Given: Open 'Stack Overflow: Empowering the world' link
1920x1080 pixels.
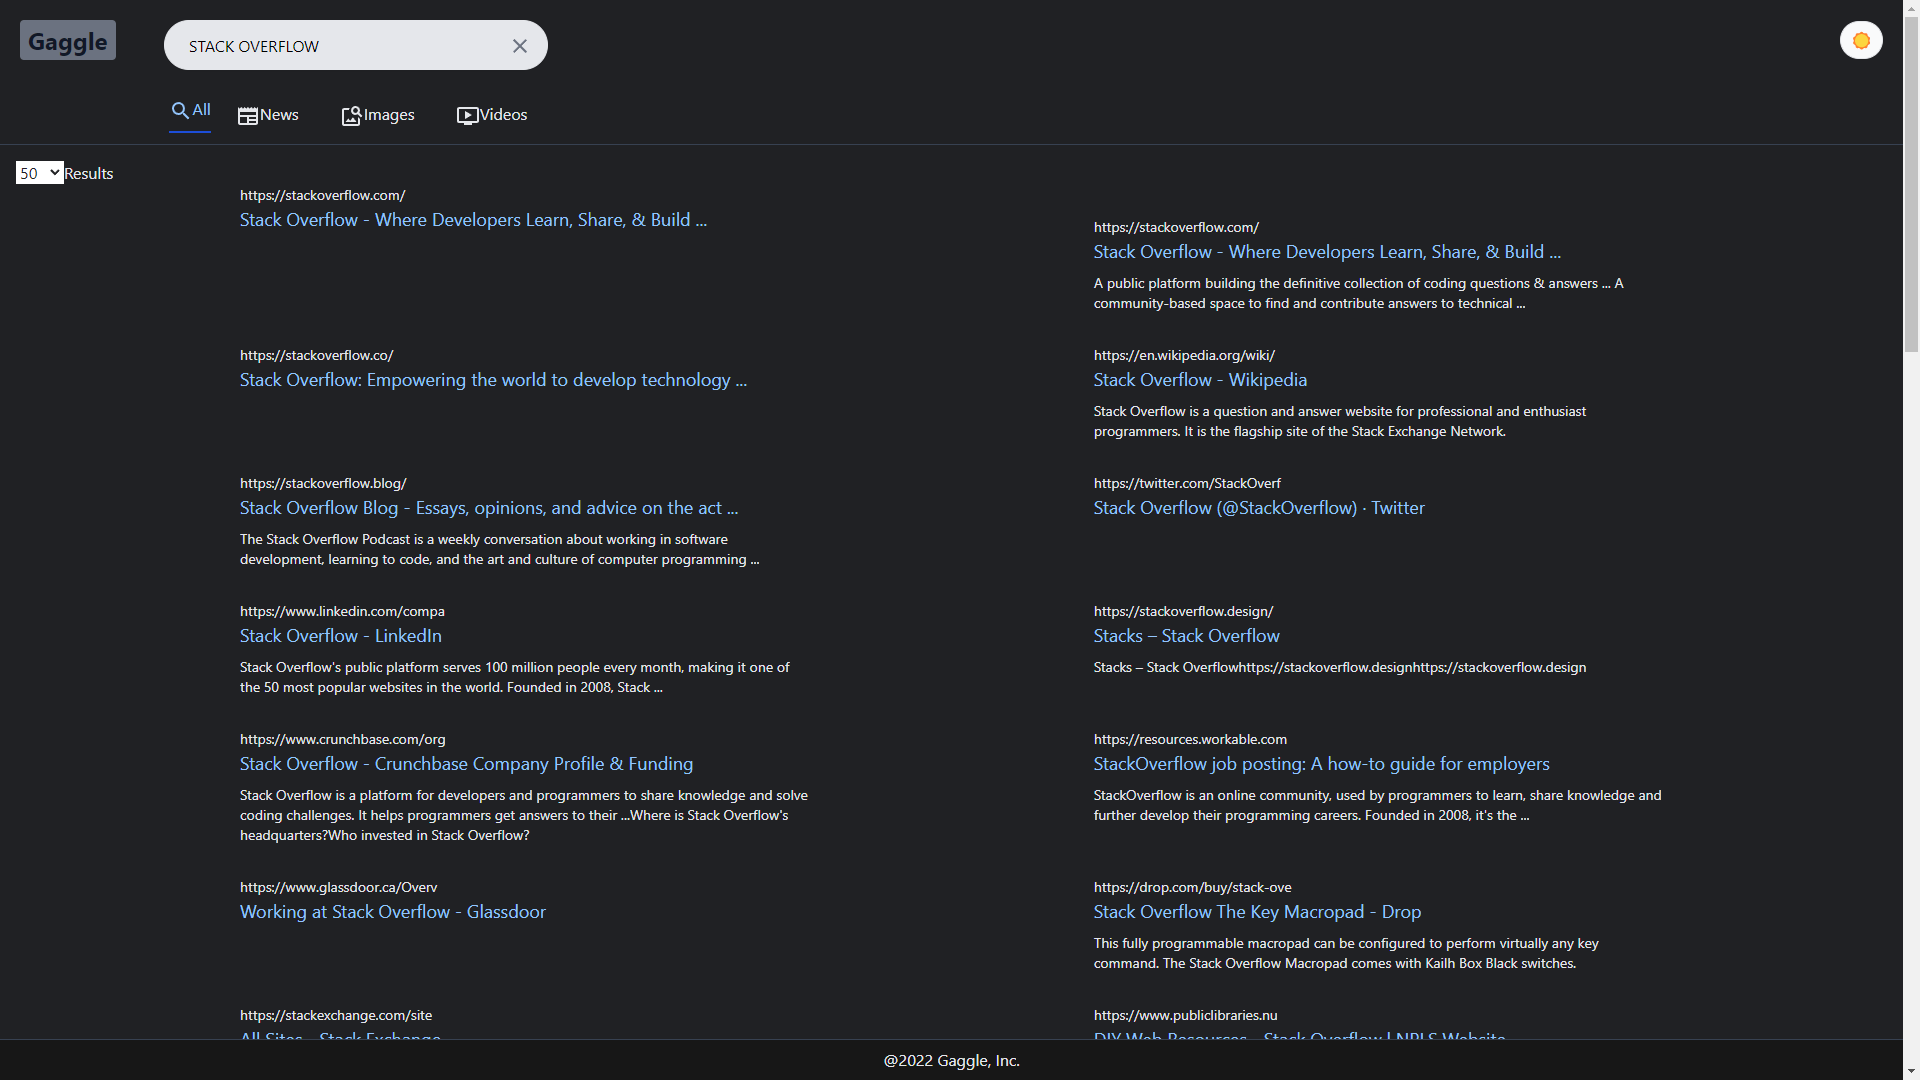Looking at the screenshot, I should click(x=493, y=380).
